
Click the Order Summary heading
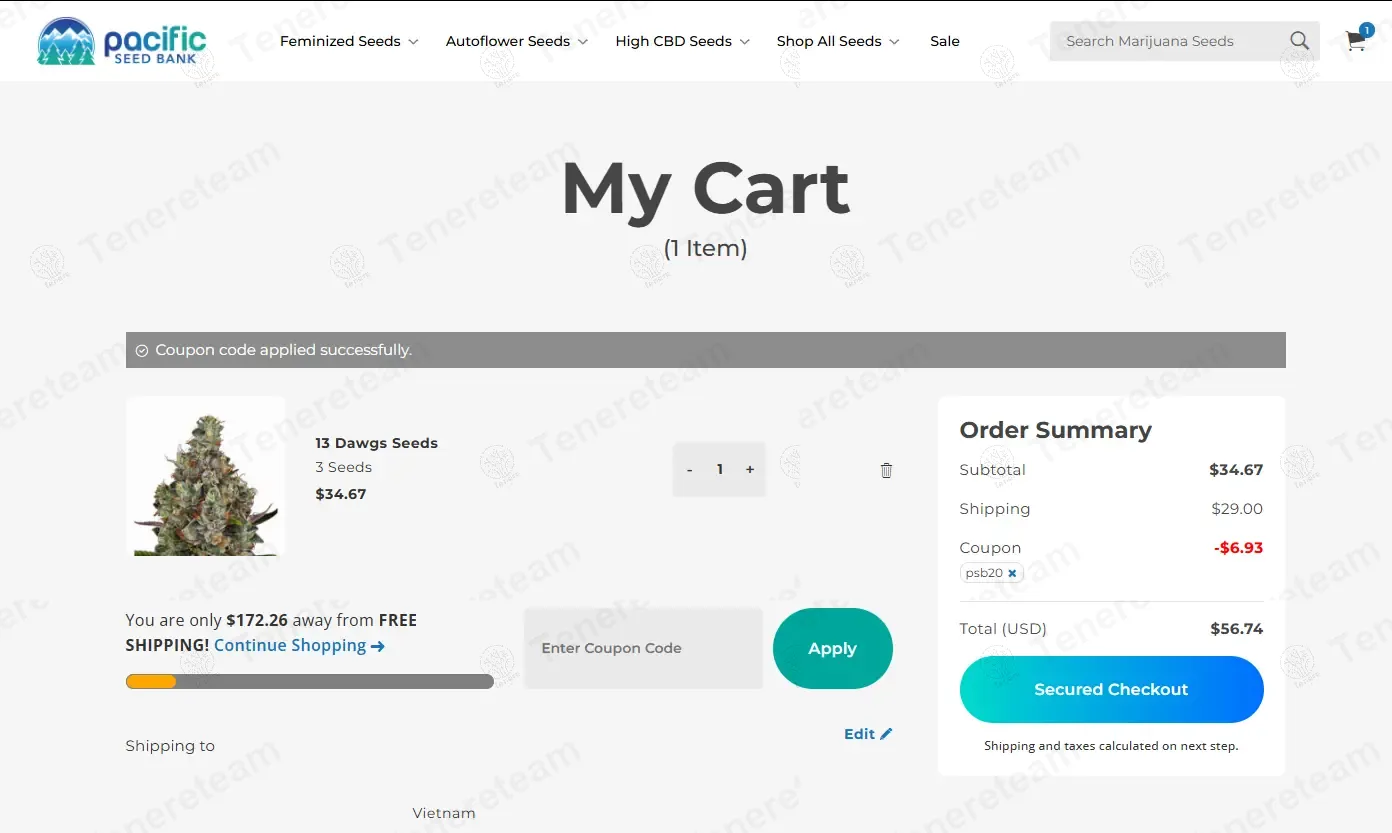pyautogui.click(x=1056, y=430)
